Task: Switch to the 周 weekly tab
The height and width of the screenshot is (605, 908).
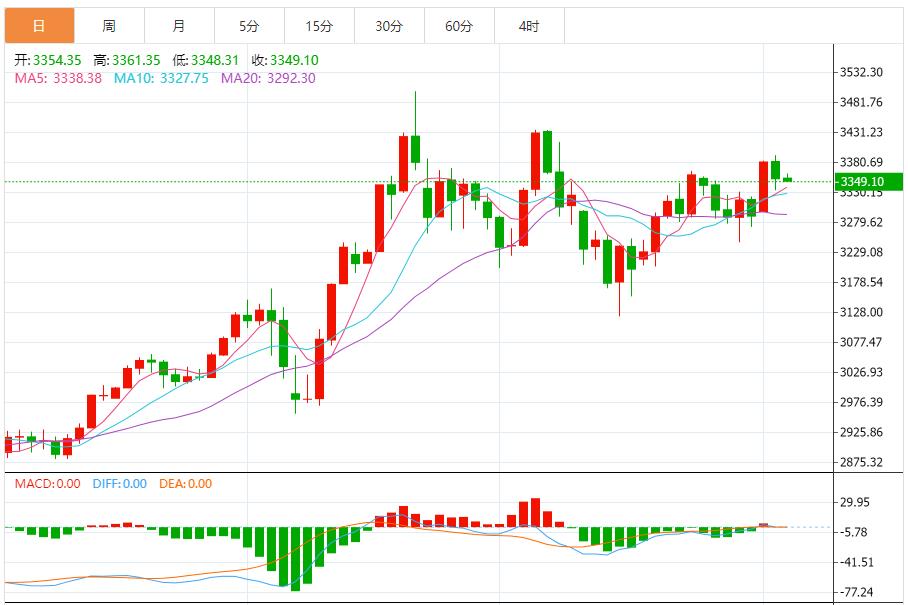Action: (109, 26)
